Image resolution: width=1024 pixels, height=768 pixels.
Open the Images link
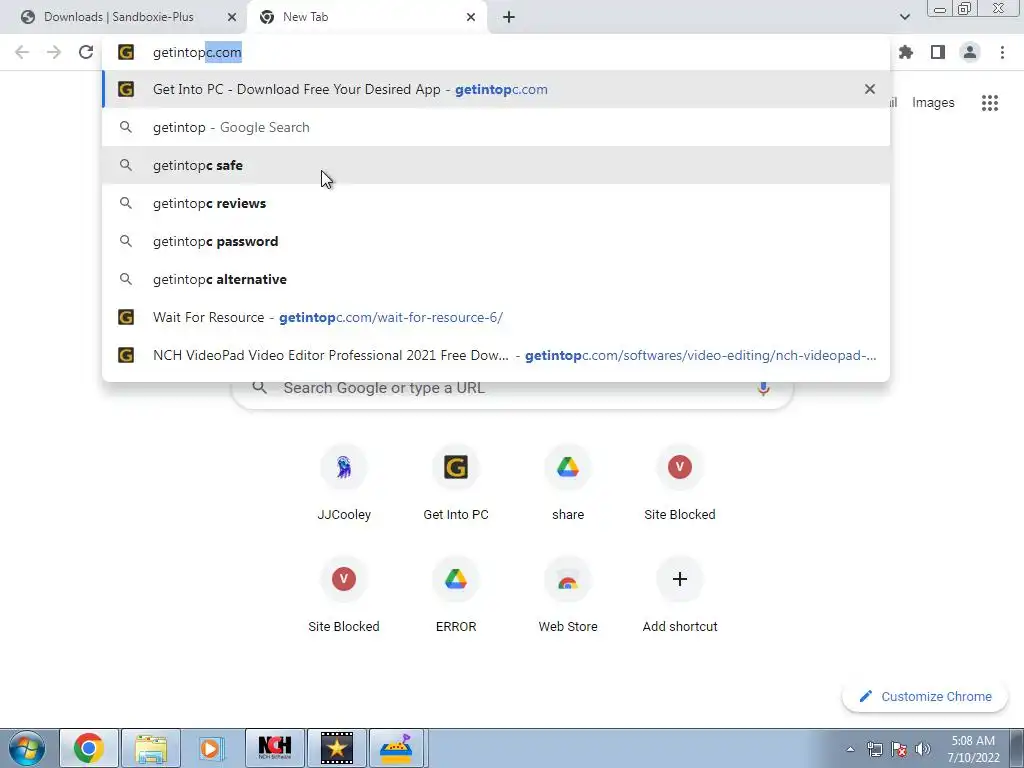[933, 103]
